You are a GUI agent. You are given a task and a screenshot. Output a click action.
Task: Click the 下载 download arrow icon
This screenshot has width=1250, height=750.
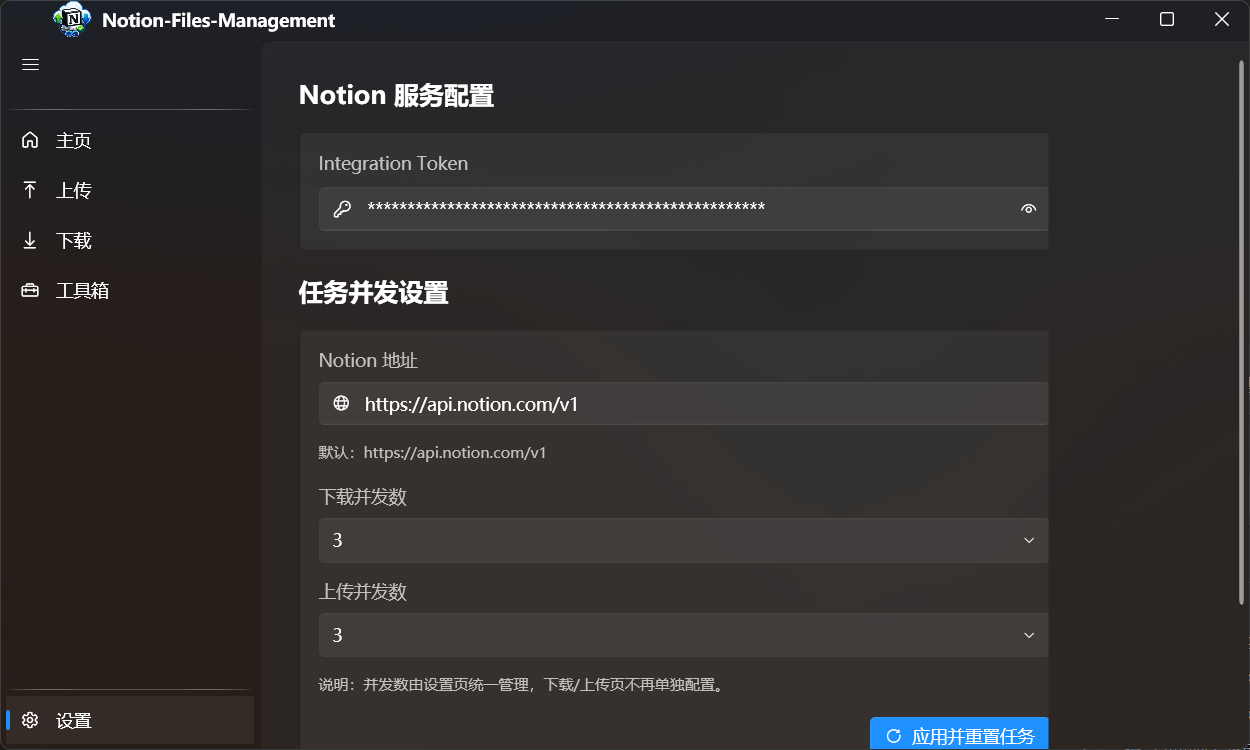(30, 240)
